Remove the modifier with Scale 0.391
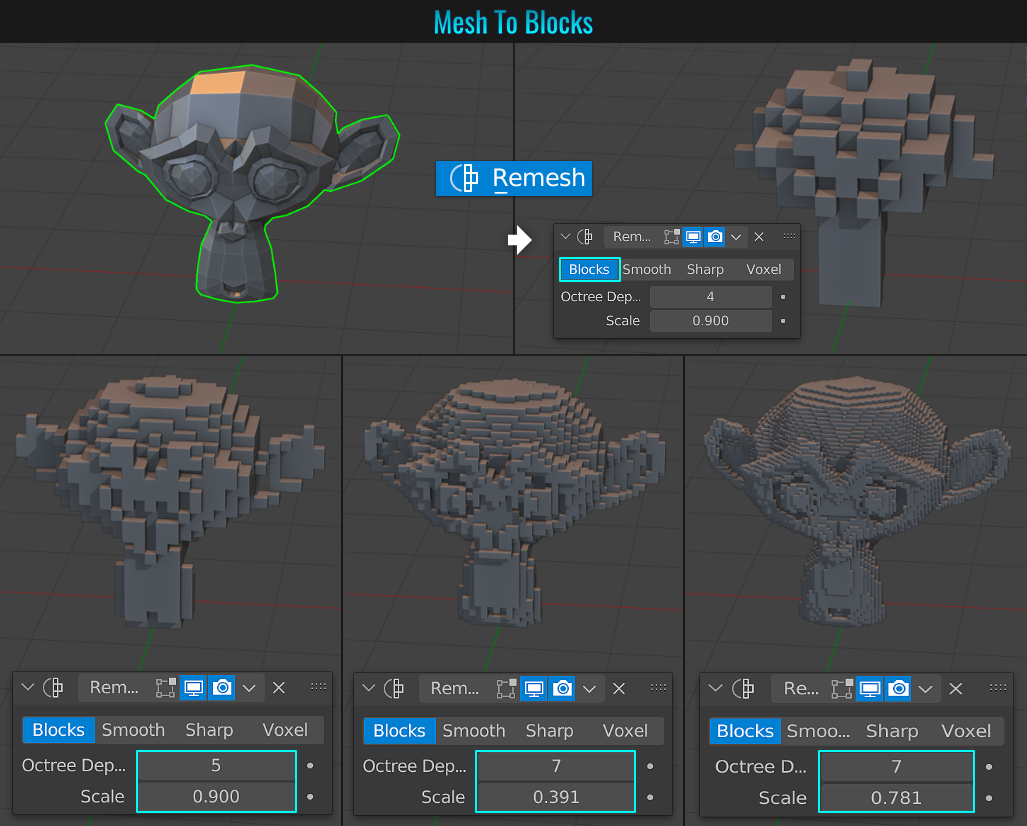This screenshot has width=1027, height=826. click(619, 688)
